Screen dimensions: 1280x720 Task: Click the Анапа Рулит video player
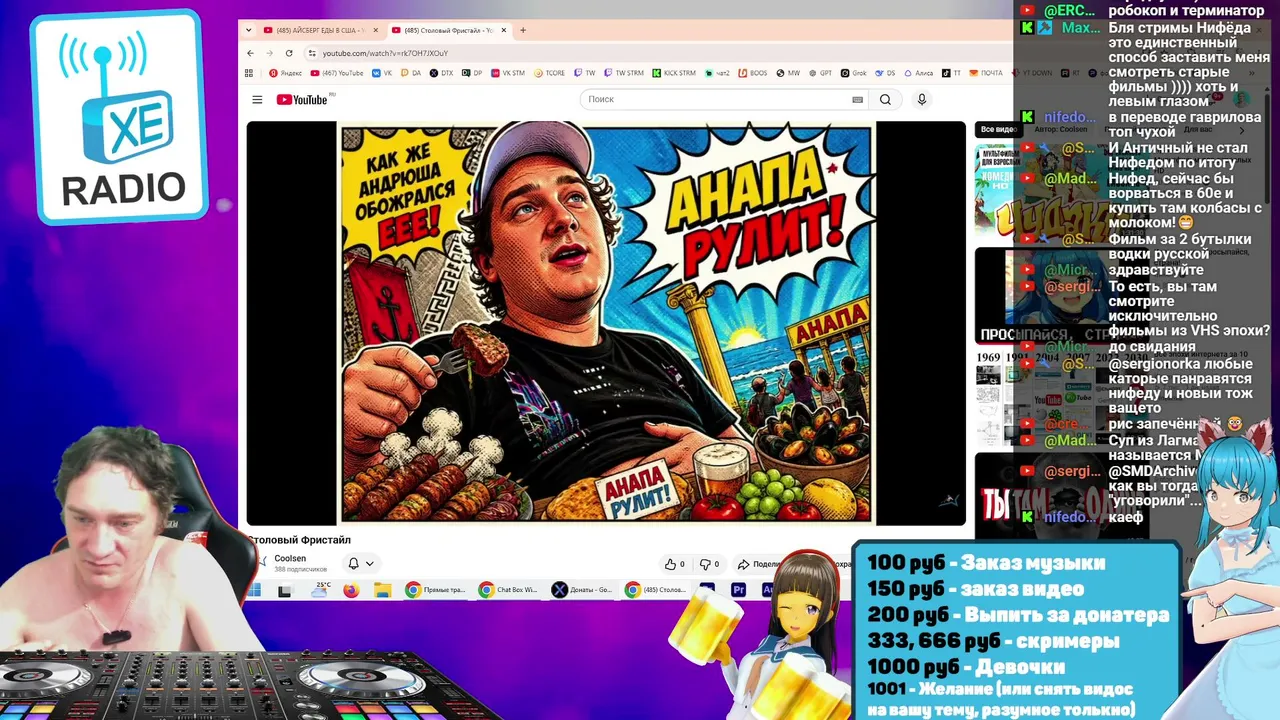[606, 323]
